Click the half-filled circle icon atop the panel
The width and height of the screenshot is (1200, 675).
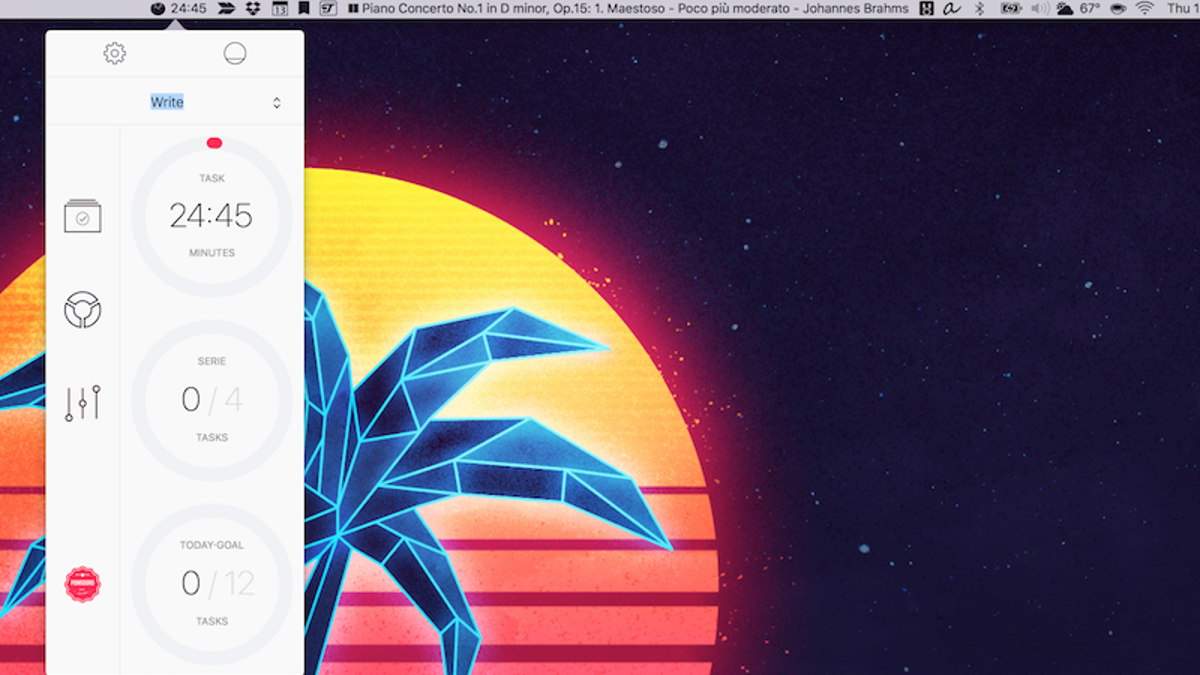point(235,53)
